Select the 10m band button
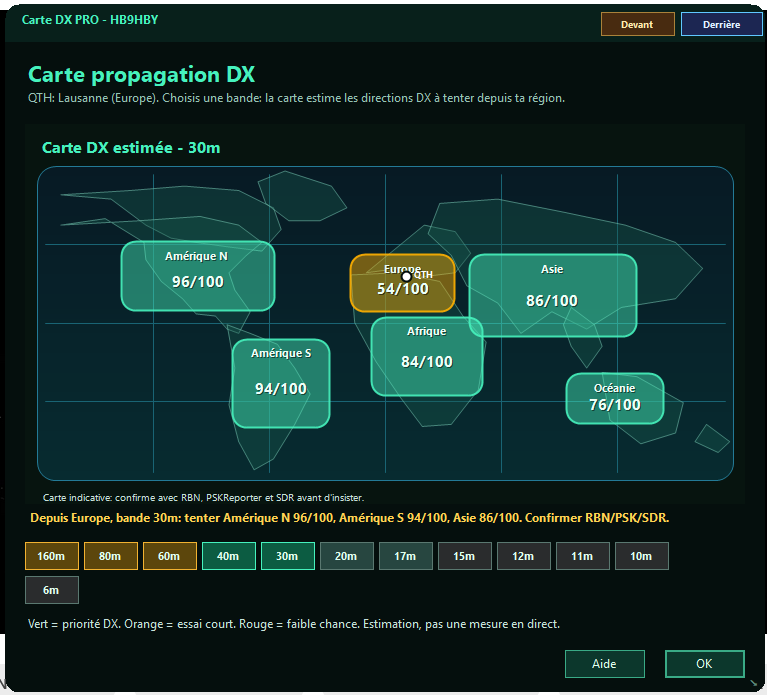Screen dimensions: 767x695 [642, 556]
